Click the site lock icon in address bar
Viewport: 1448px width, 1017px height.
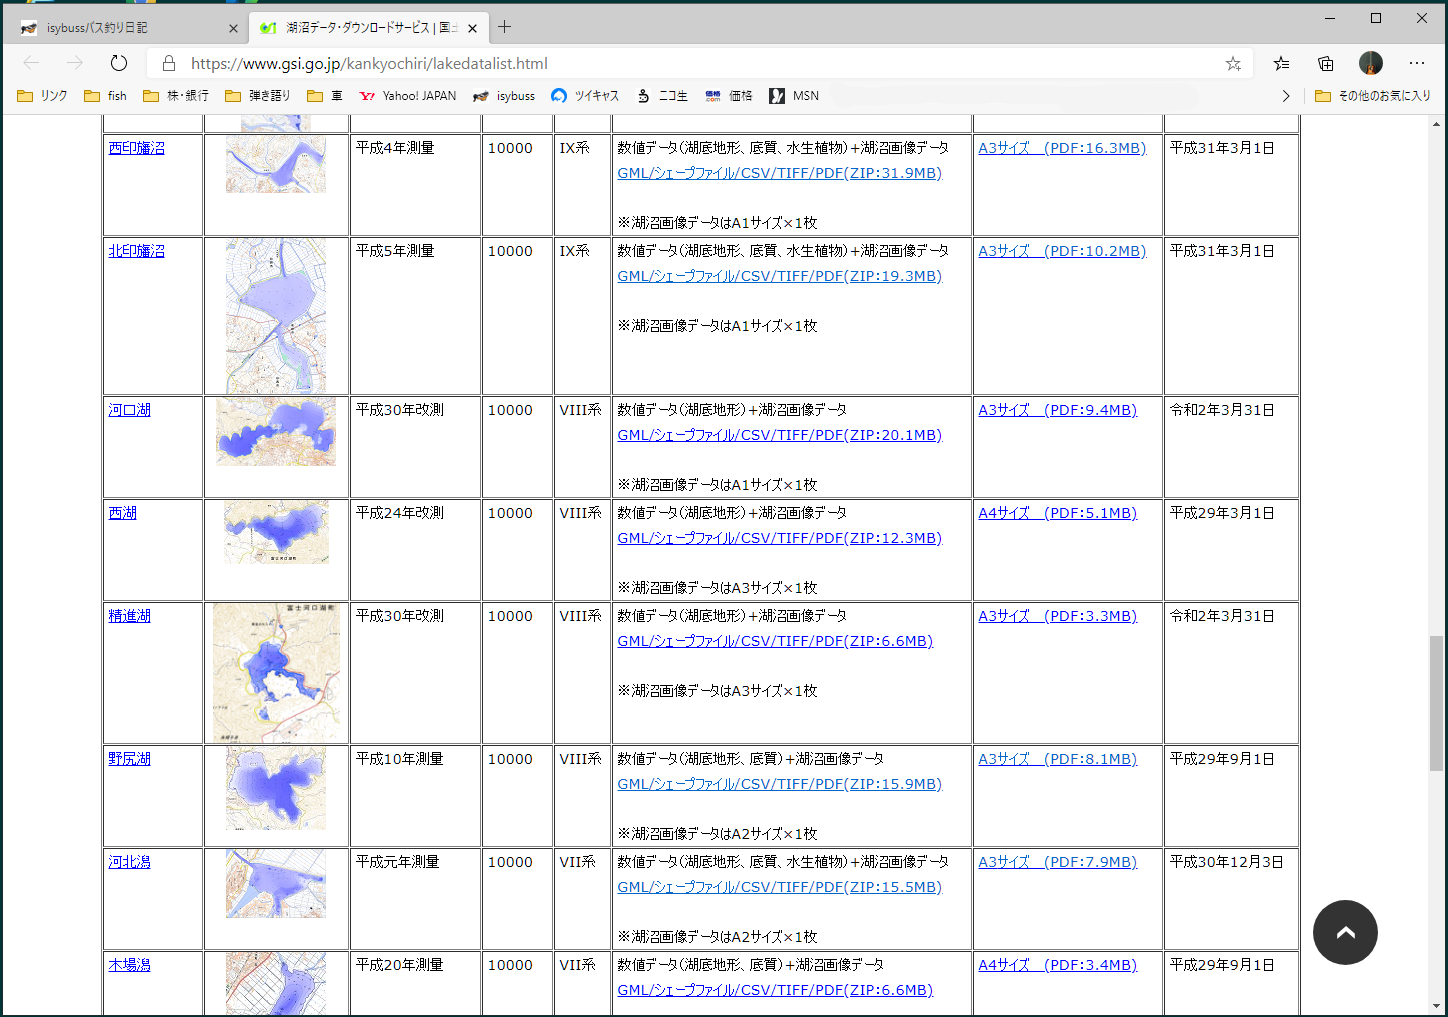tap(169, 63)
